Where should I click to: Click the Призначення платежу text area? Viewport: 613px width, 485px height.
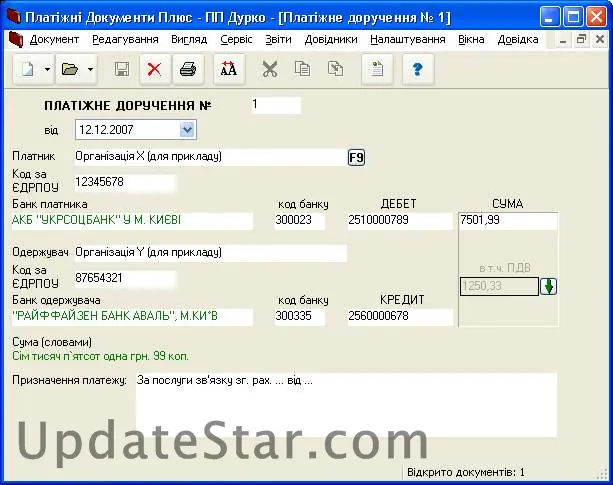click(x=346, y=405)
